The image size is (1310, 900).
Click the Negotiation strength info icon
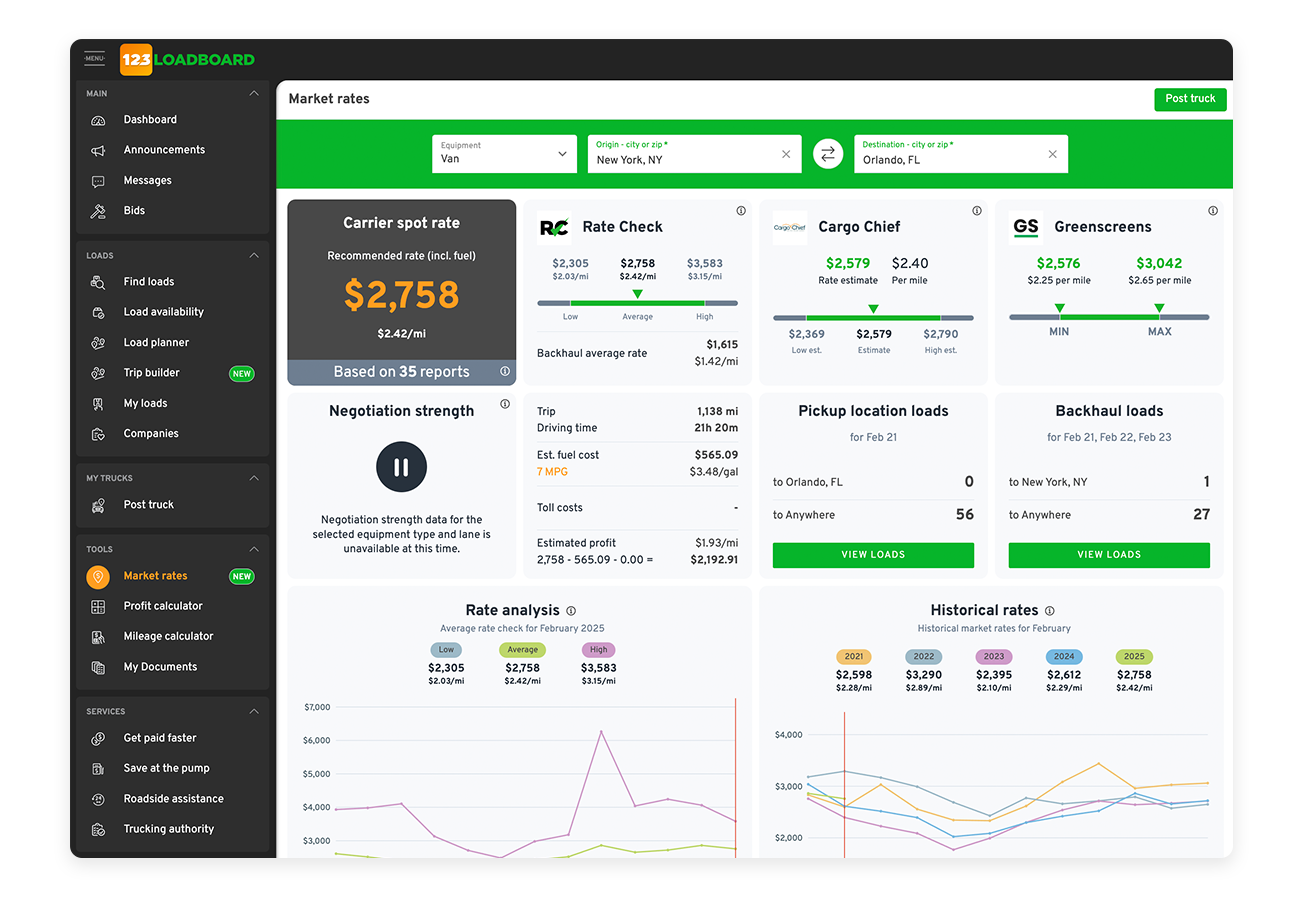[x=505, y=405]
